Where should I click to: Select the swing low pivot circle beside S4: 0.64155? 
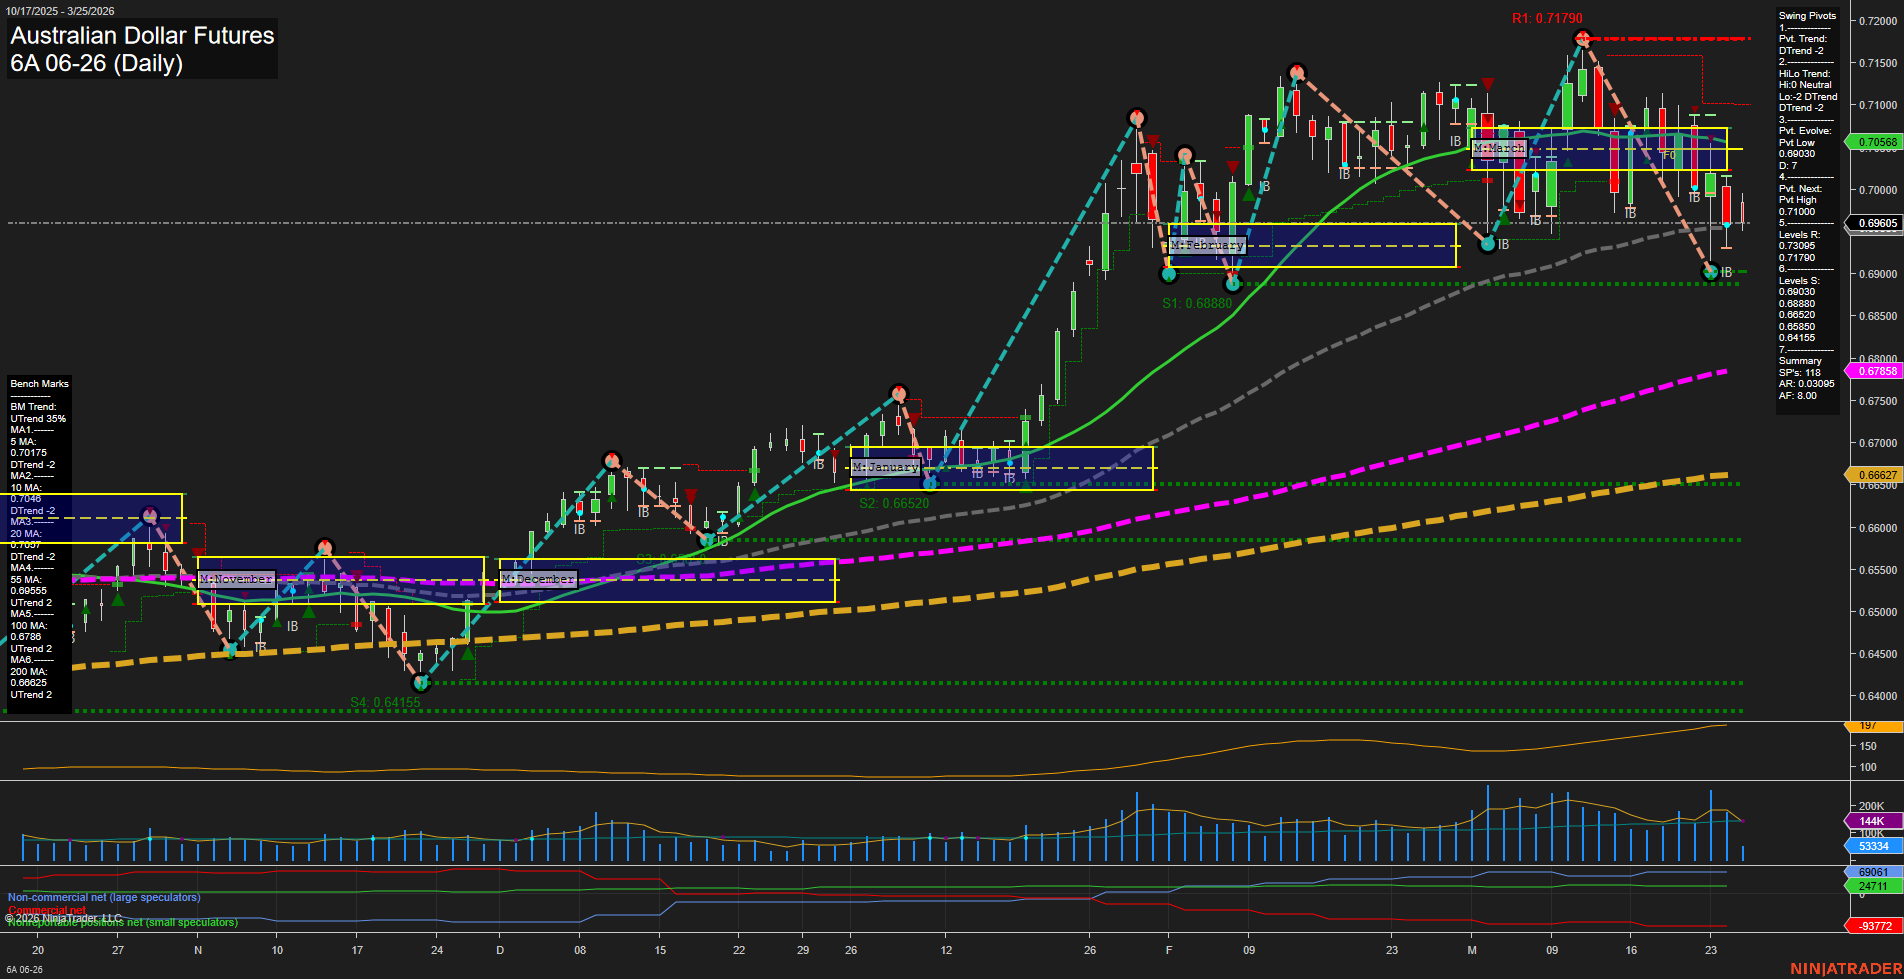click(421, 683)
